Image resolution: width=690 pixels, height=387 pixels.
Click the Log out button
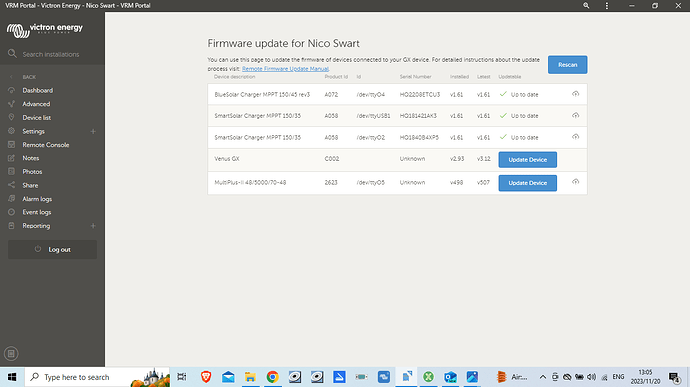coord(52,249)
